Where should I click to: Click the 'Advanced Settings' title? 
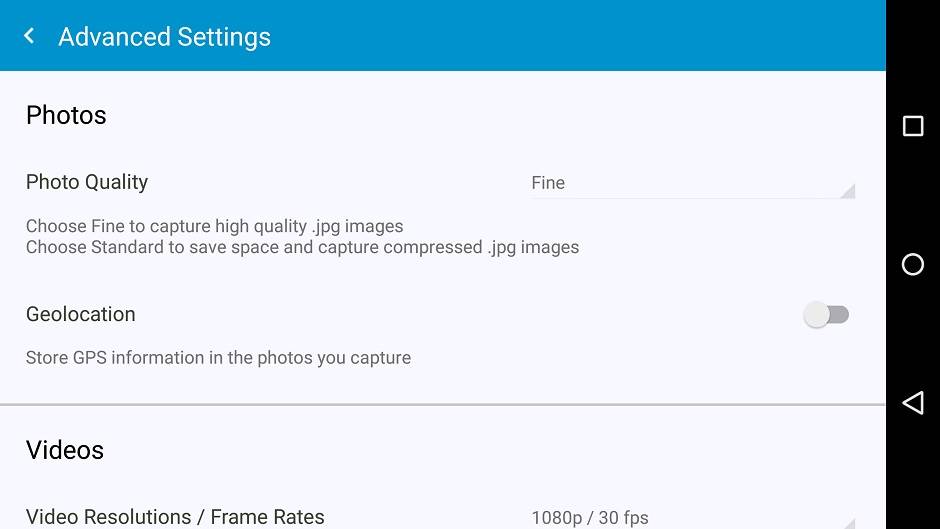[x=164, y=37]
